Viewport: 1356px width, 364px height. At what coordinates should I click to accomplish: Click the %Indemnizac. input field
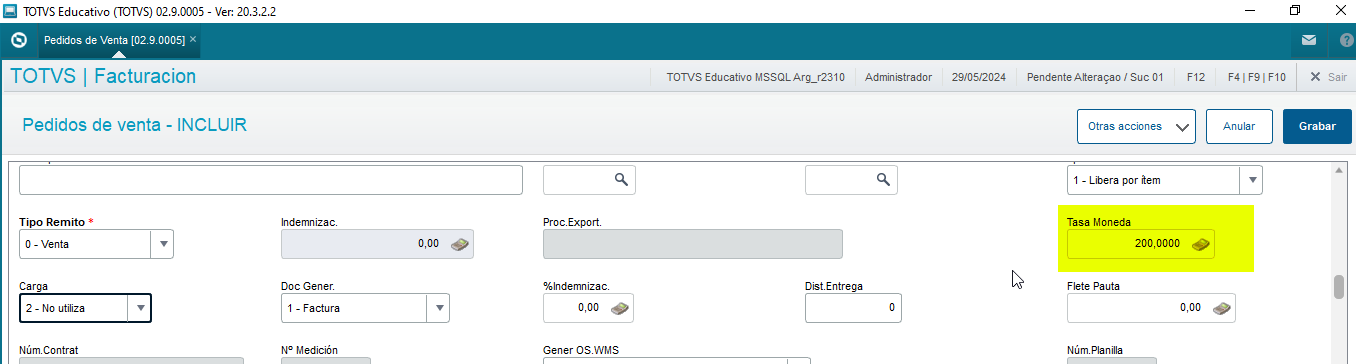click(x=588, y=308)
